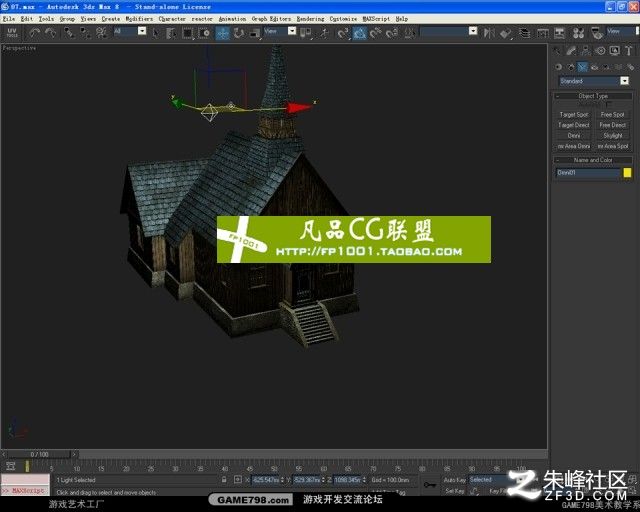Toggle the Auto Key button

click(x=454, y=480)
